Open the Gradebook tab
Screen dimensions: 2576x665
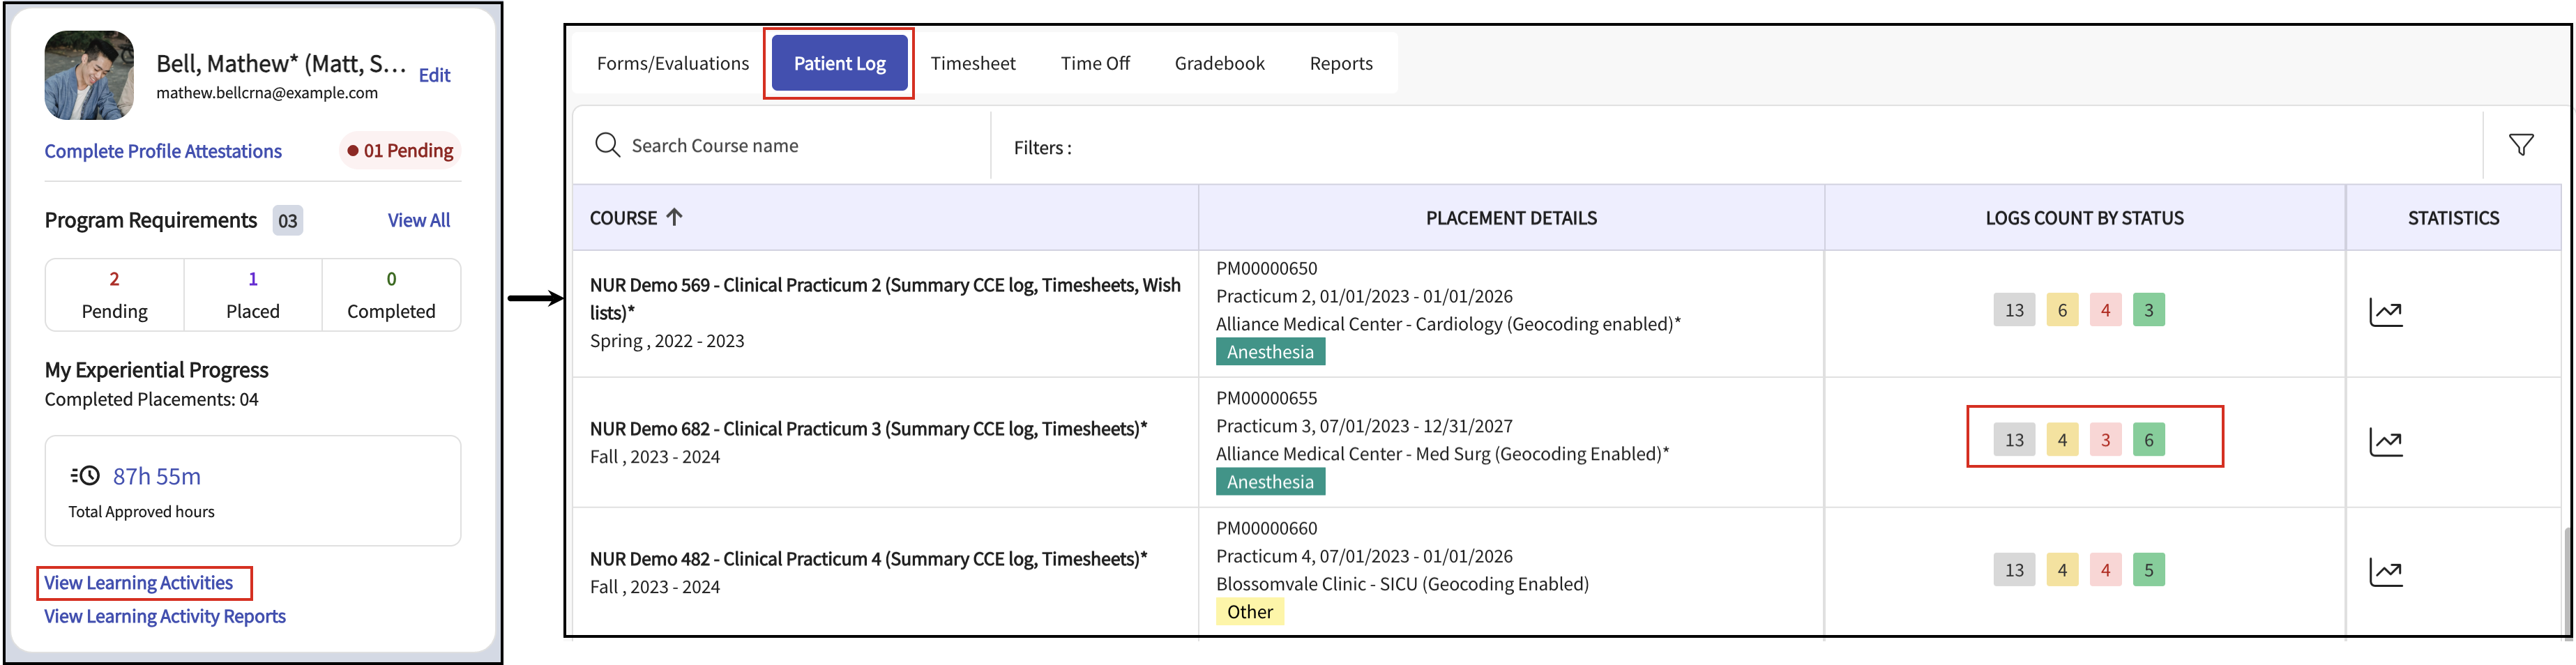point(1219,63)
